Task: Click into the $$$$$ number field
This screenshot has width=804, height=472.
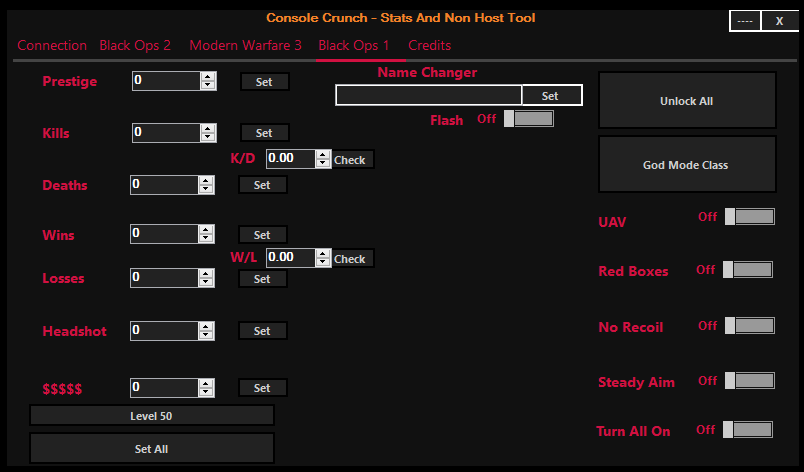Action: [164, 388]
